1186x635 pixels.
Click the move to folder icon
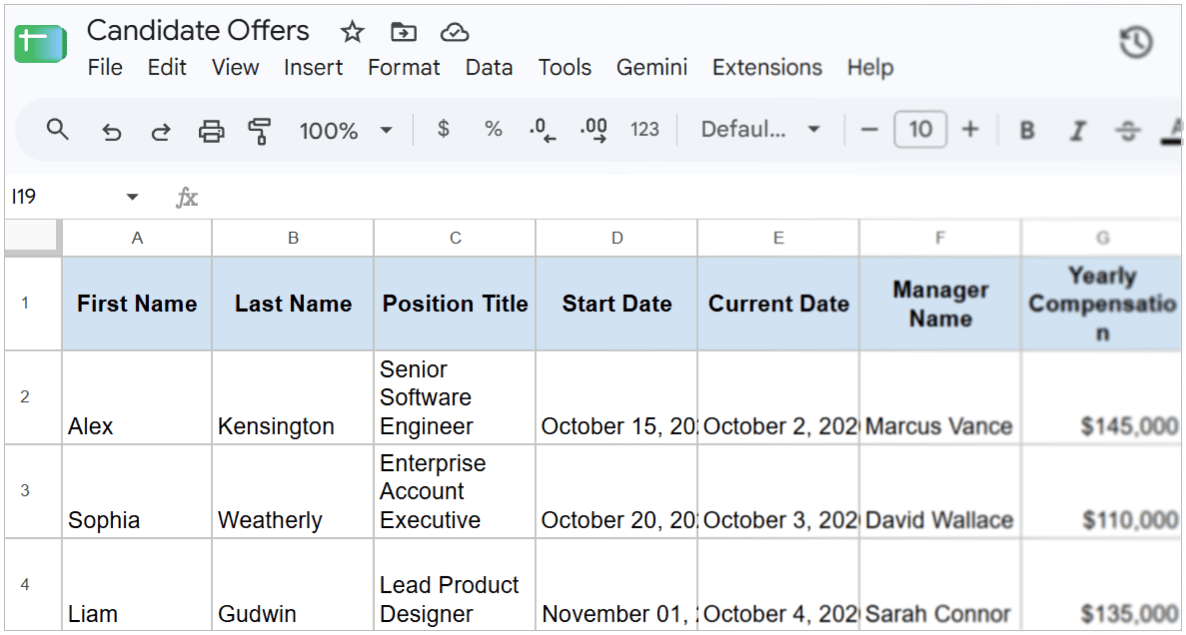coord(403,32)
